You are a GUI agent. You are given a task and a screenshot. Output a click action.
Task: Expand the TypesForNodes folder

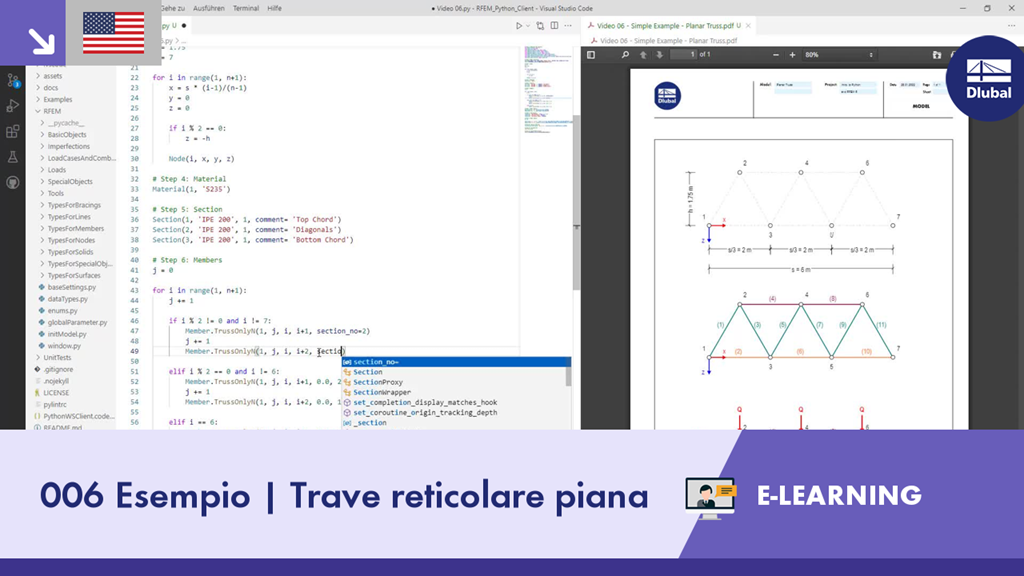pyautogui.click(x=71, y=240)
